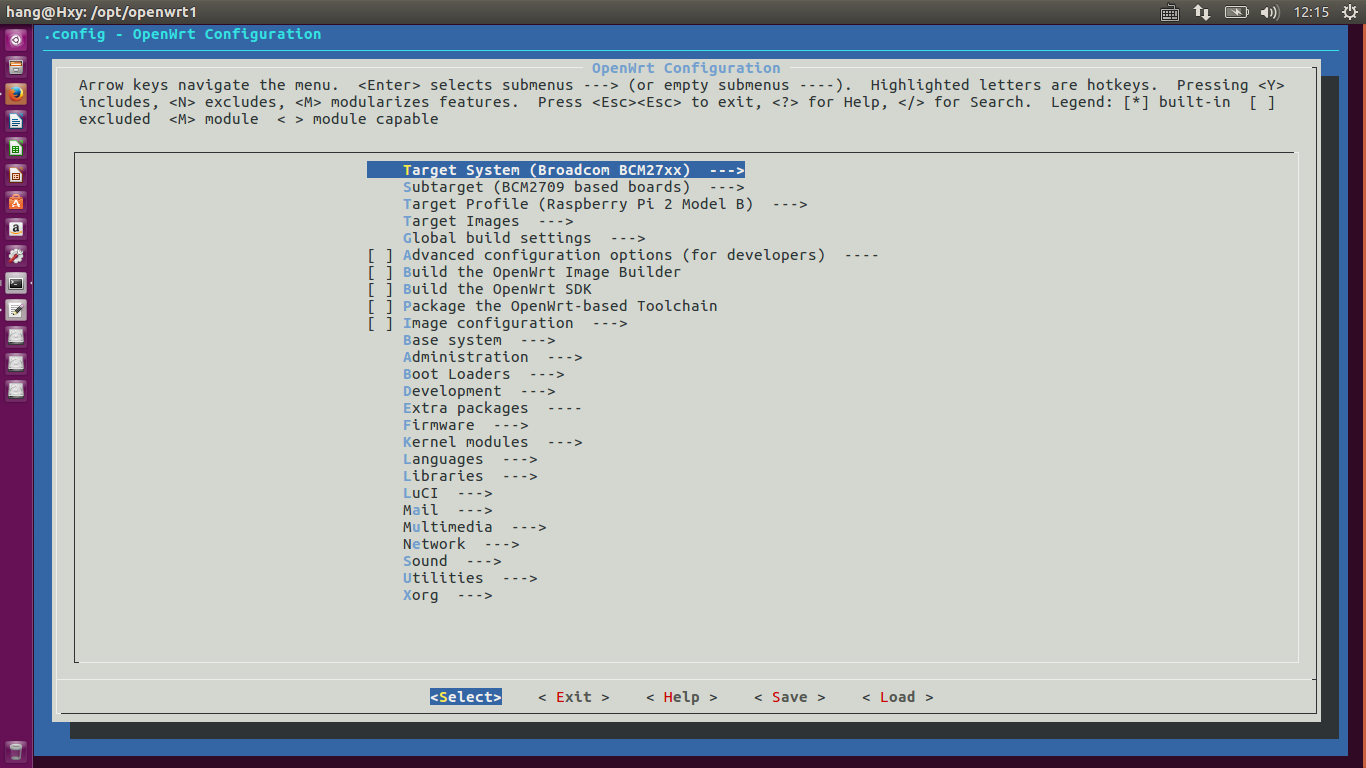Open LibreOffice Writer from the dock
The height and width of the screenshot is (768, 1366).
(x=16, y=121)
